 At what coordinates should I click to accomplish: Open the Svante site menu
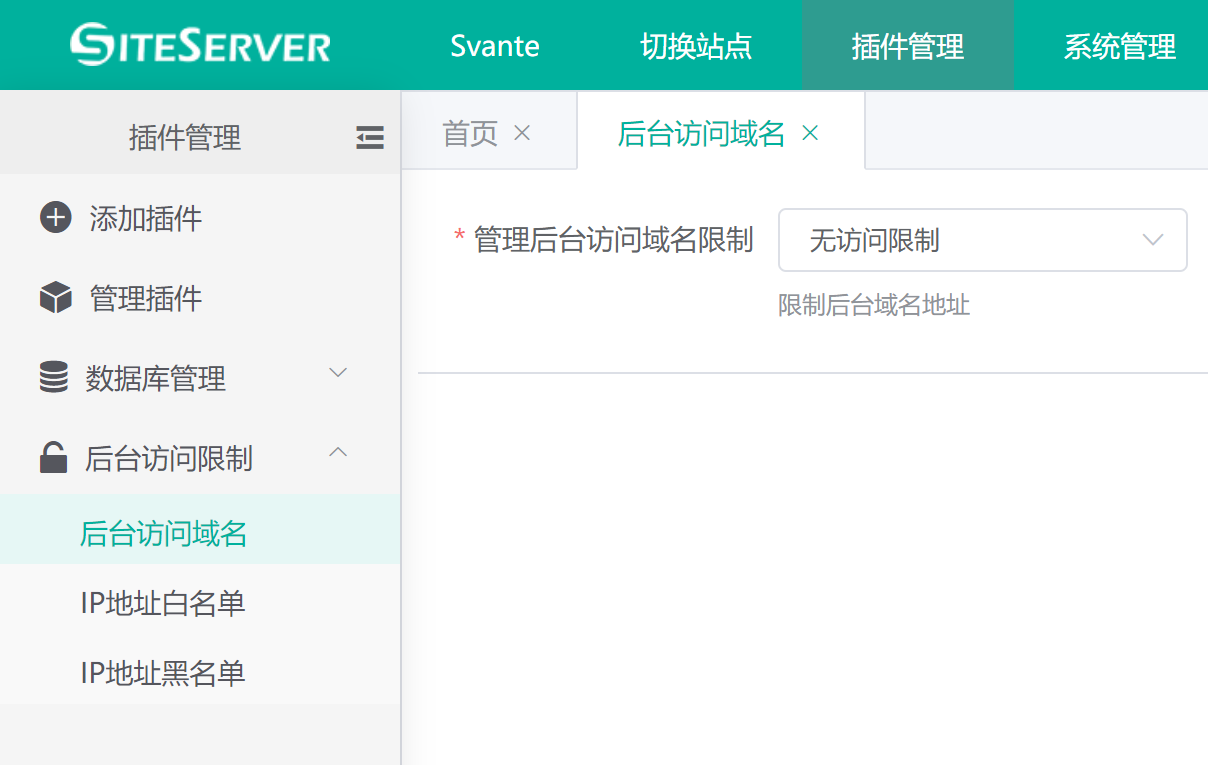click(x=495, y=46)
